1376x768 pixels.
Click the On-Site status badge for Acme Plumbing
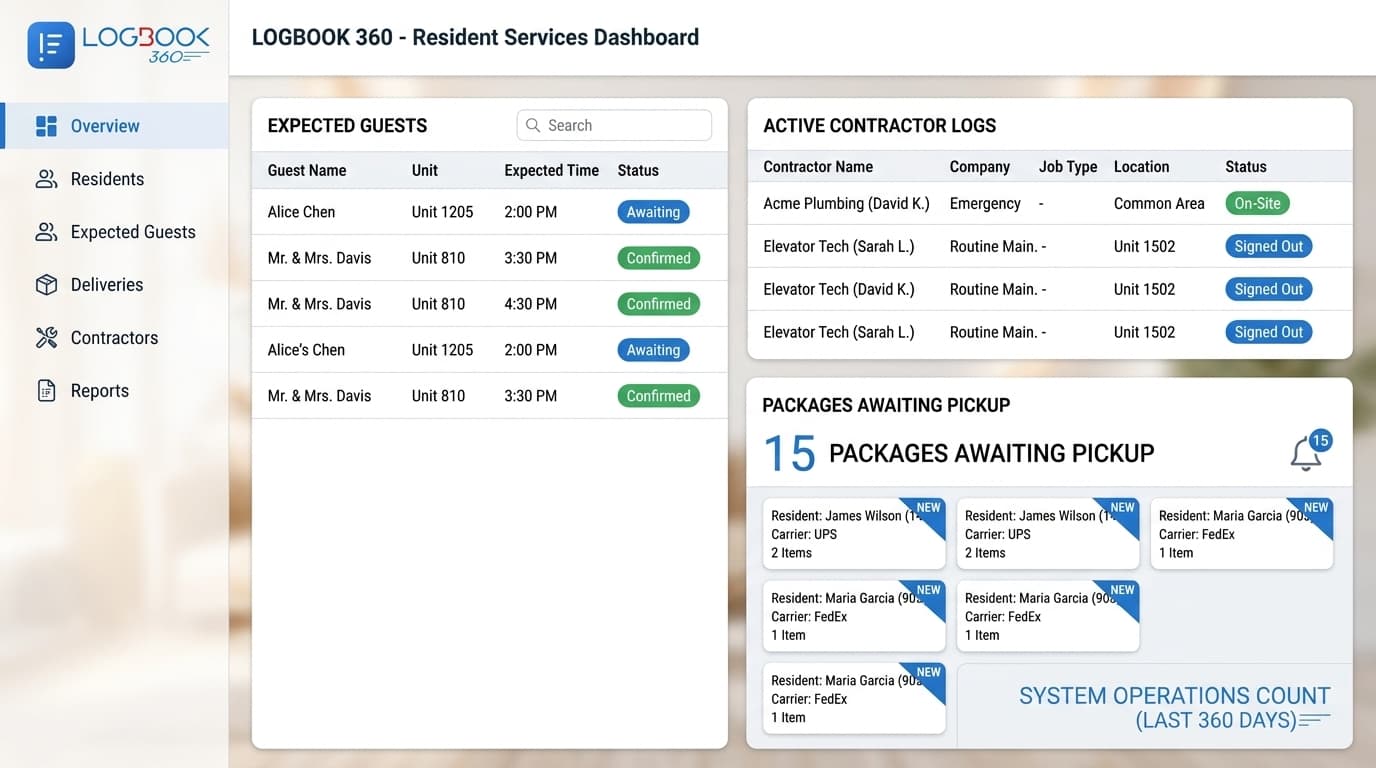pos(1257,203)
